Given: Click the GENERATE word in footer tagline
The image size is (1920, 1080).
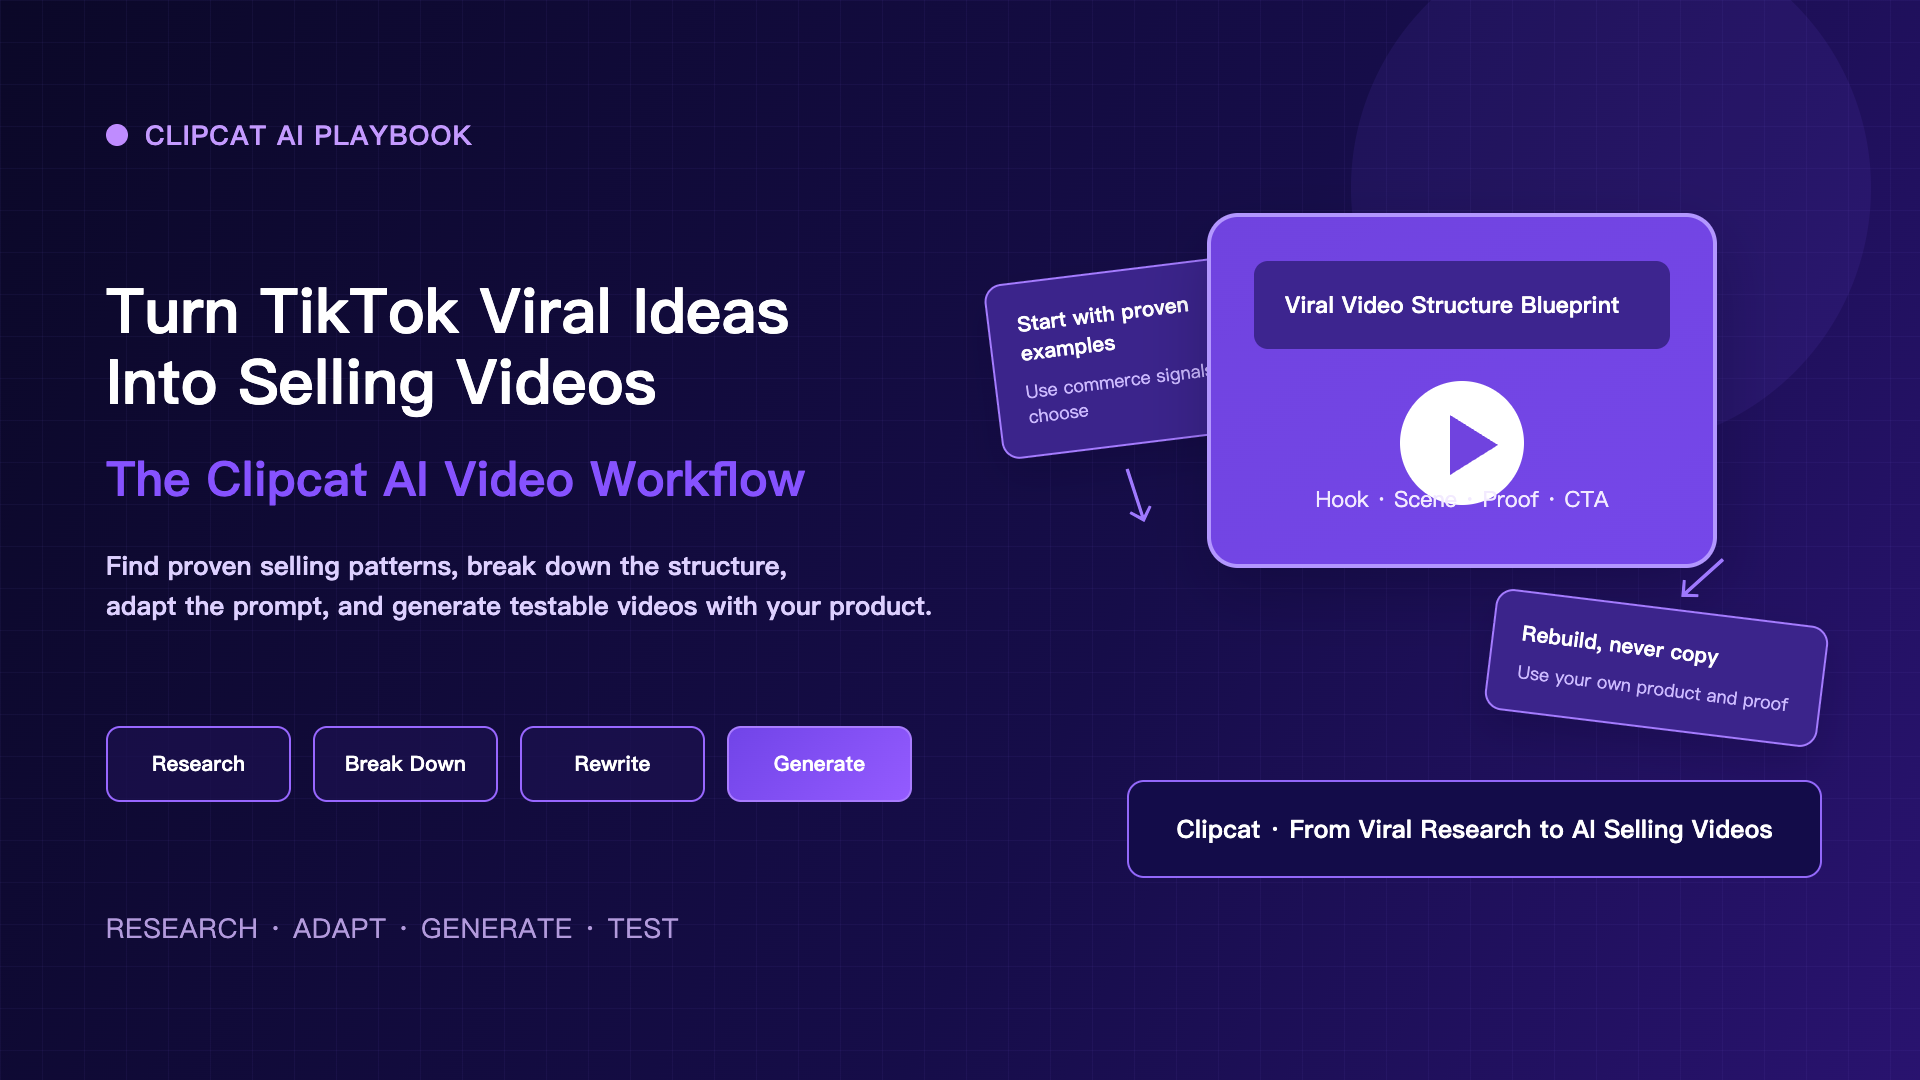Looking at the screenshot, I should [x=496, y=929].
